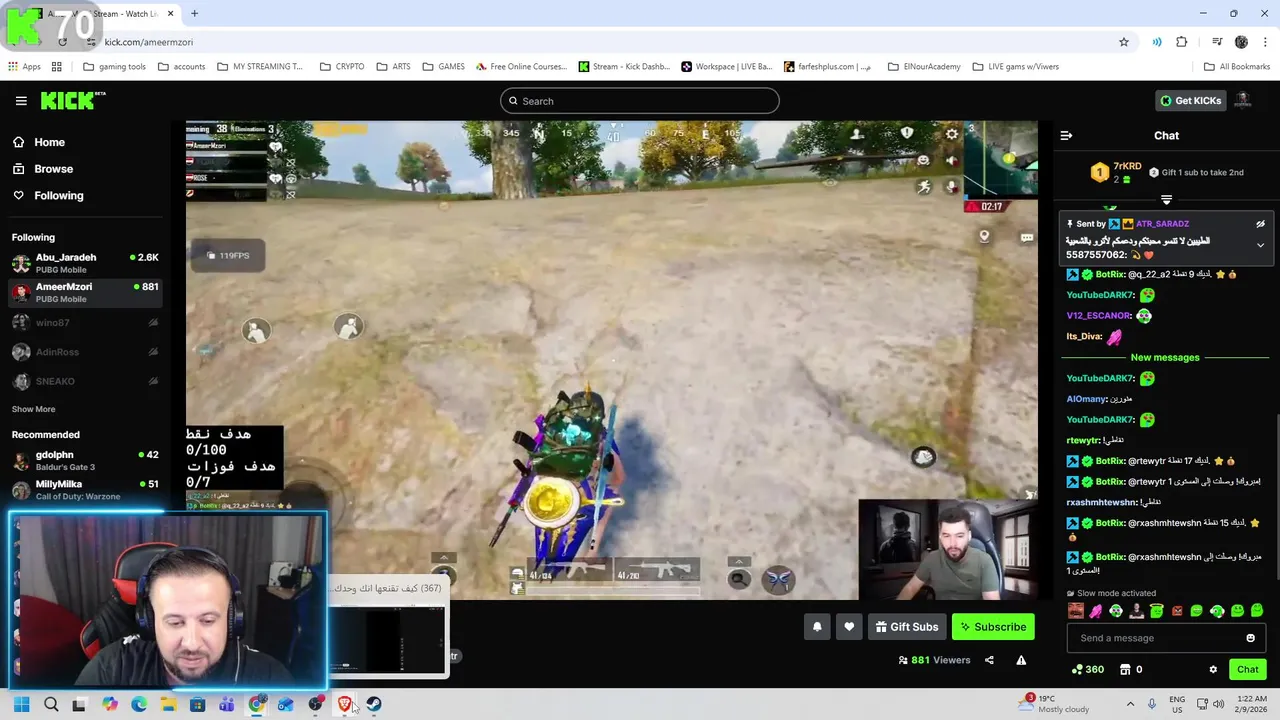The image size is (1280, 720).
Task: Click Its_Diva username in chat
Action: tap(1084, 337)
